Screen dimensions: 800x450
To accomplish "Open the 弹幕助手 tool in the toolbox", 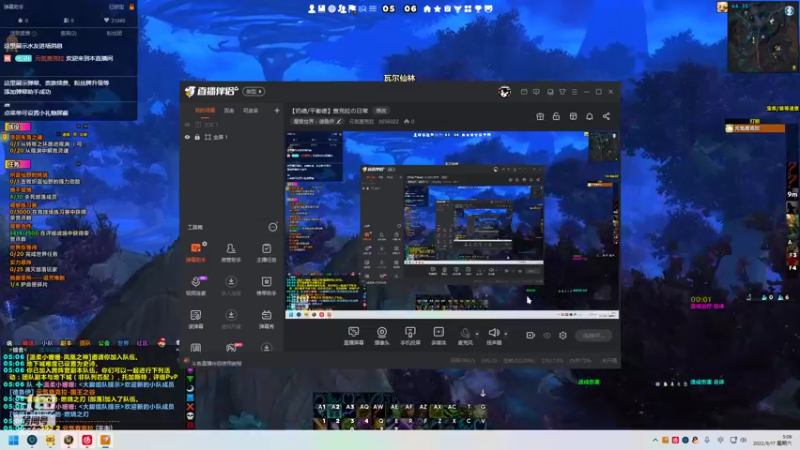I will coord(196,253).
